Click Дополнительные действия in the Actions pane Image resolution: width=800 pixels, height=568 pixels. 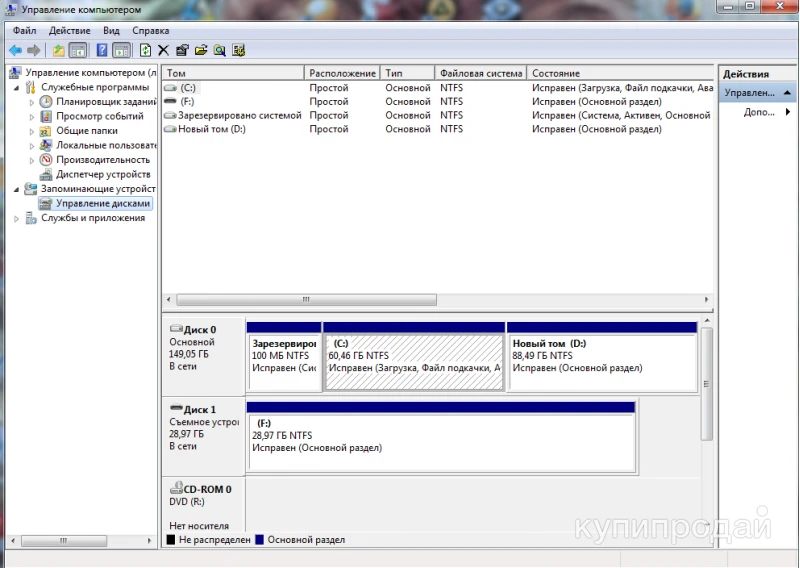tap(759, 112)
